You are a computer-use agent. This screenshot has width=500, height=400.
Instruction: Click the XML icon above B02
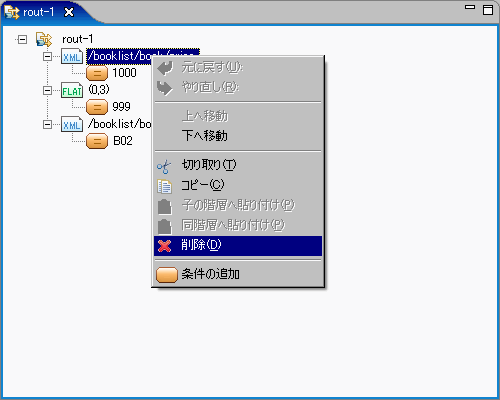tap(72, 124)
